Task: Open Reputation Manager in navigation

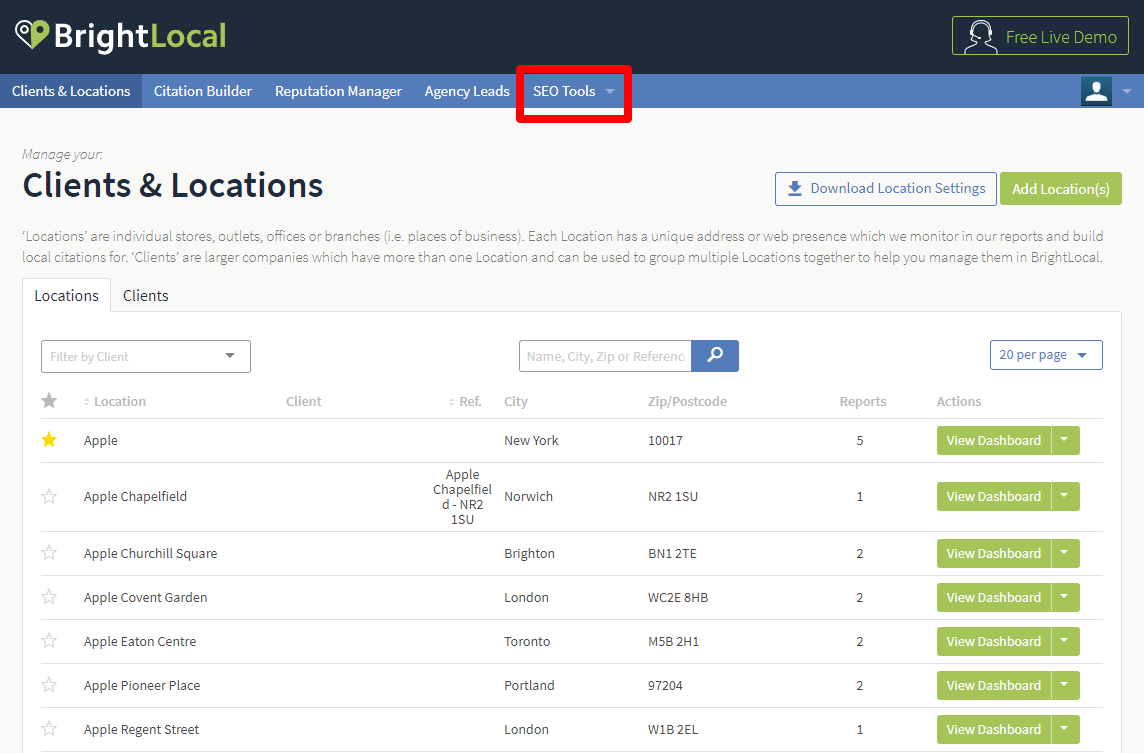Action: point(339,91)
